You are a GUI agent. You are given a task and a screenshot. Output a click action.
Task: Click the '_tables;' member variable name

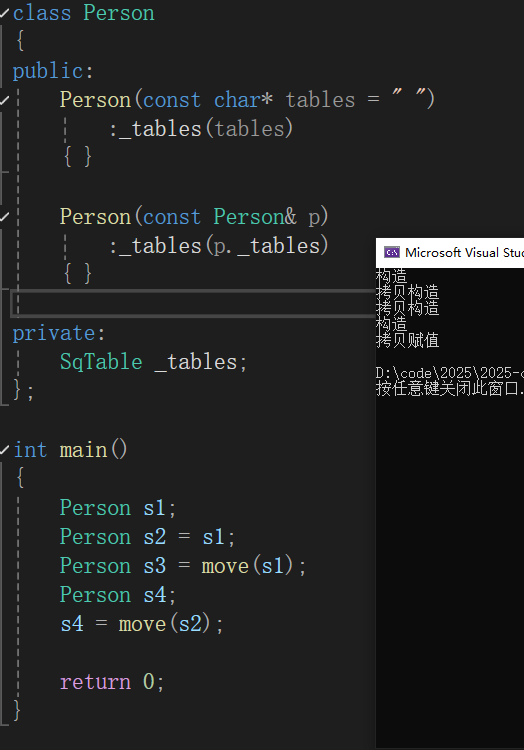tap(201, 362)
